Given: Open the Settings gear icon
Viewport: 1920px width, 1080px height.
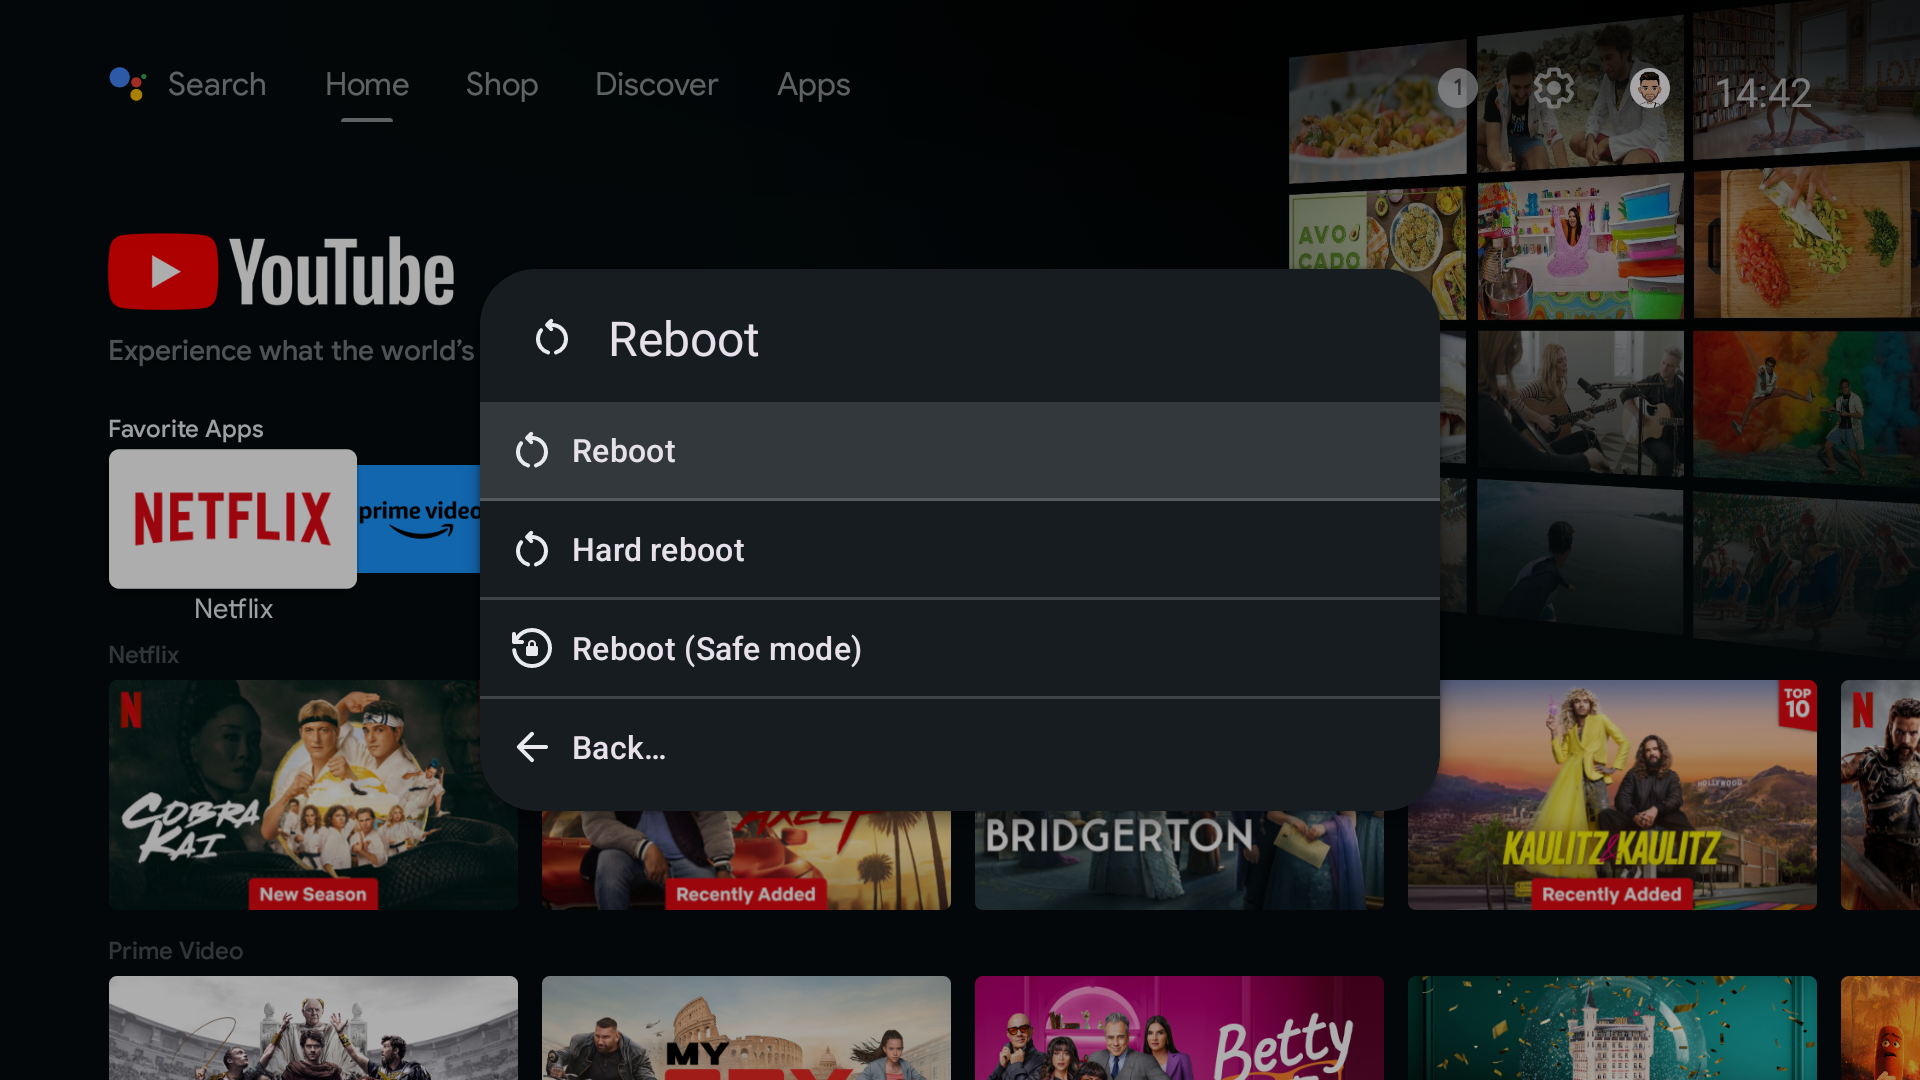Looking at the screenshot, I should tap(1554, 88).
